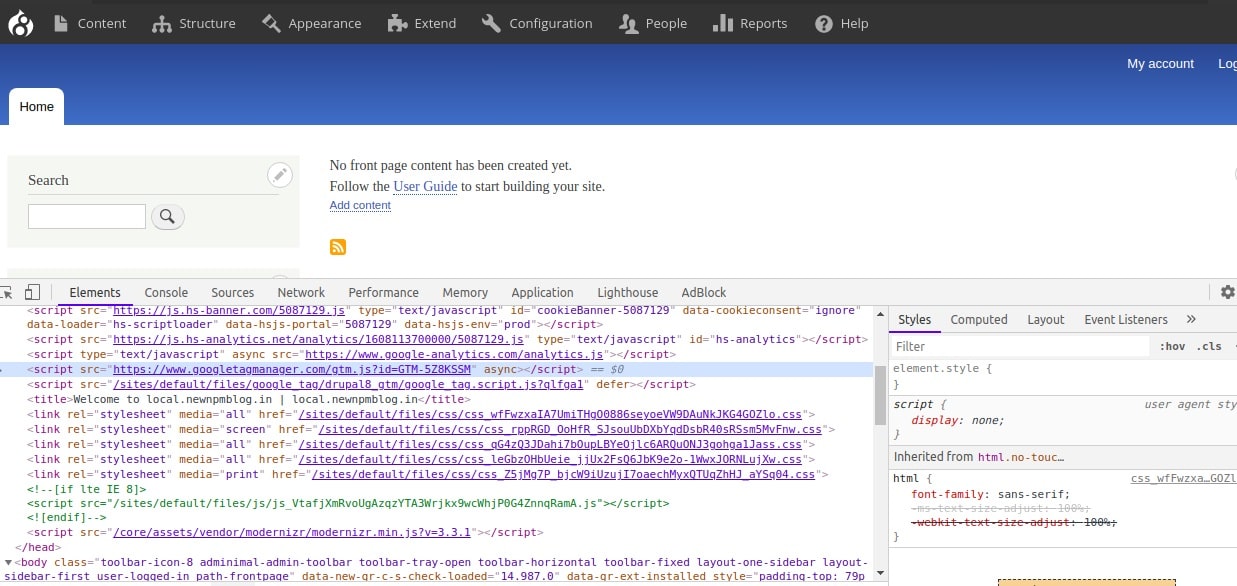
Task: Click the googletagmanager gtm.js script URL
Action: point(292,369)
